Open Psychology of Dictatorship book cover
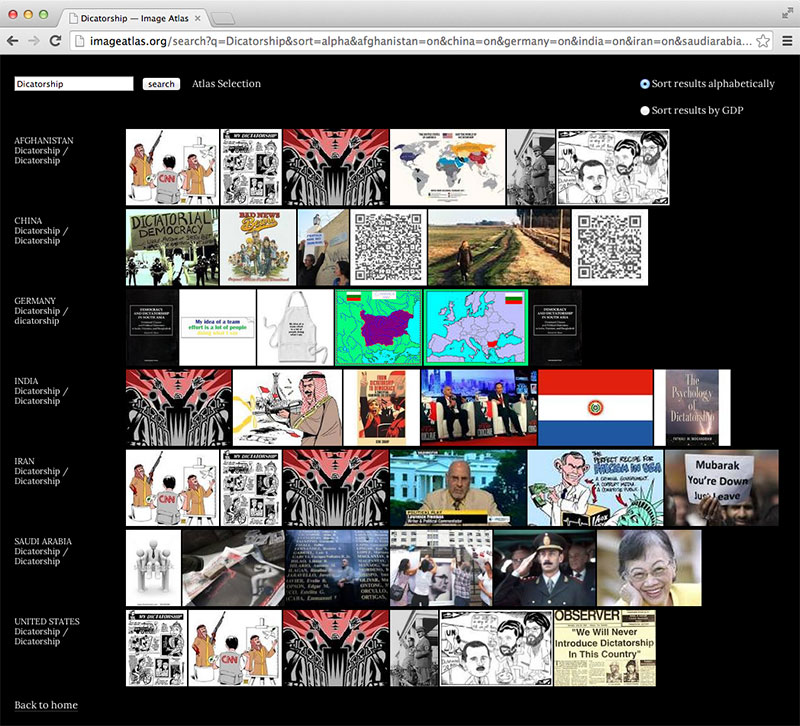The image size is (800, 726). (x=692, y=408)
